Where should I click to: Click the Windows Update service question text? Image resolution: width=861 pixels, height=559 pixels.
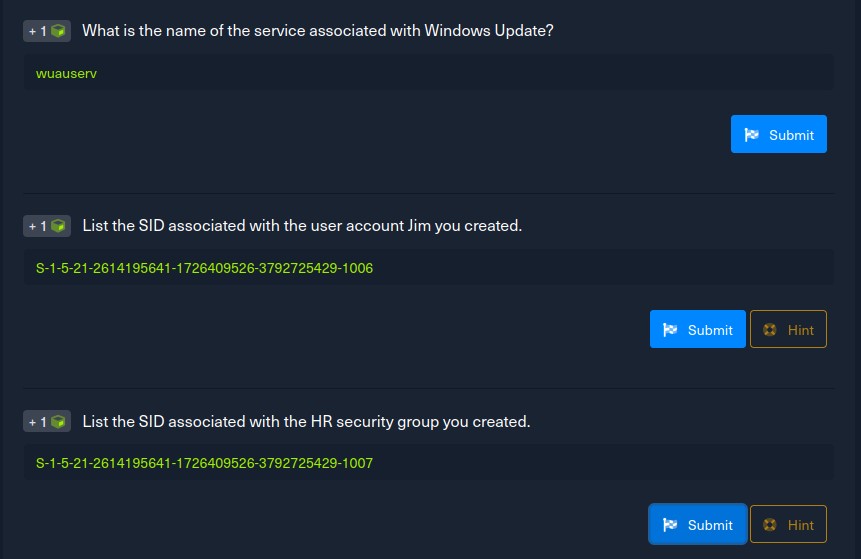click(x=318, y=31)
